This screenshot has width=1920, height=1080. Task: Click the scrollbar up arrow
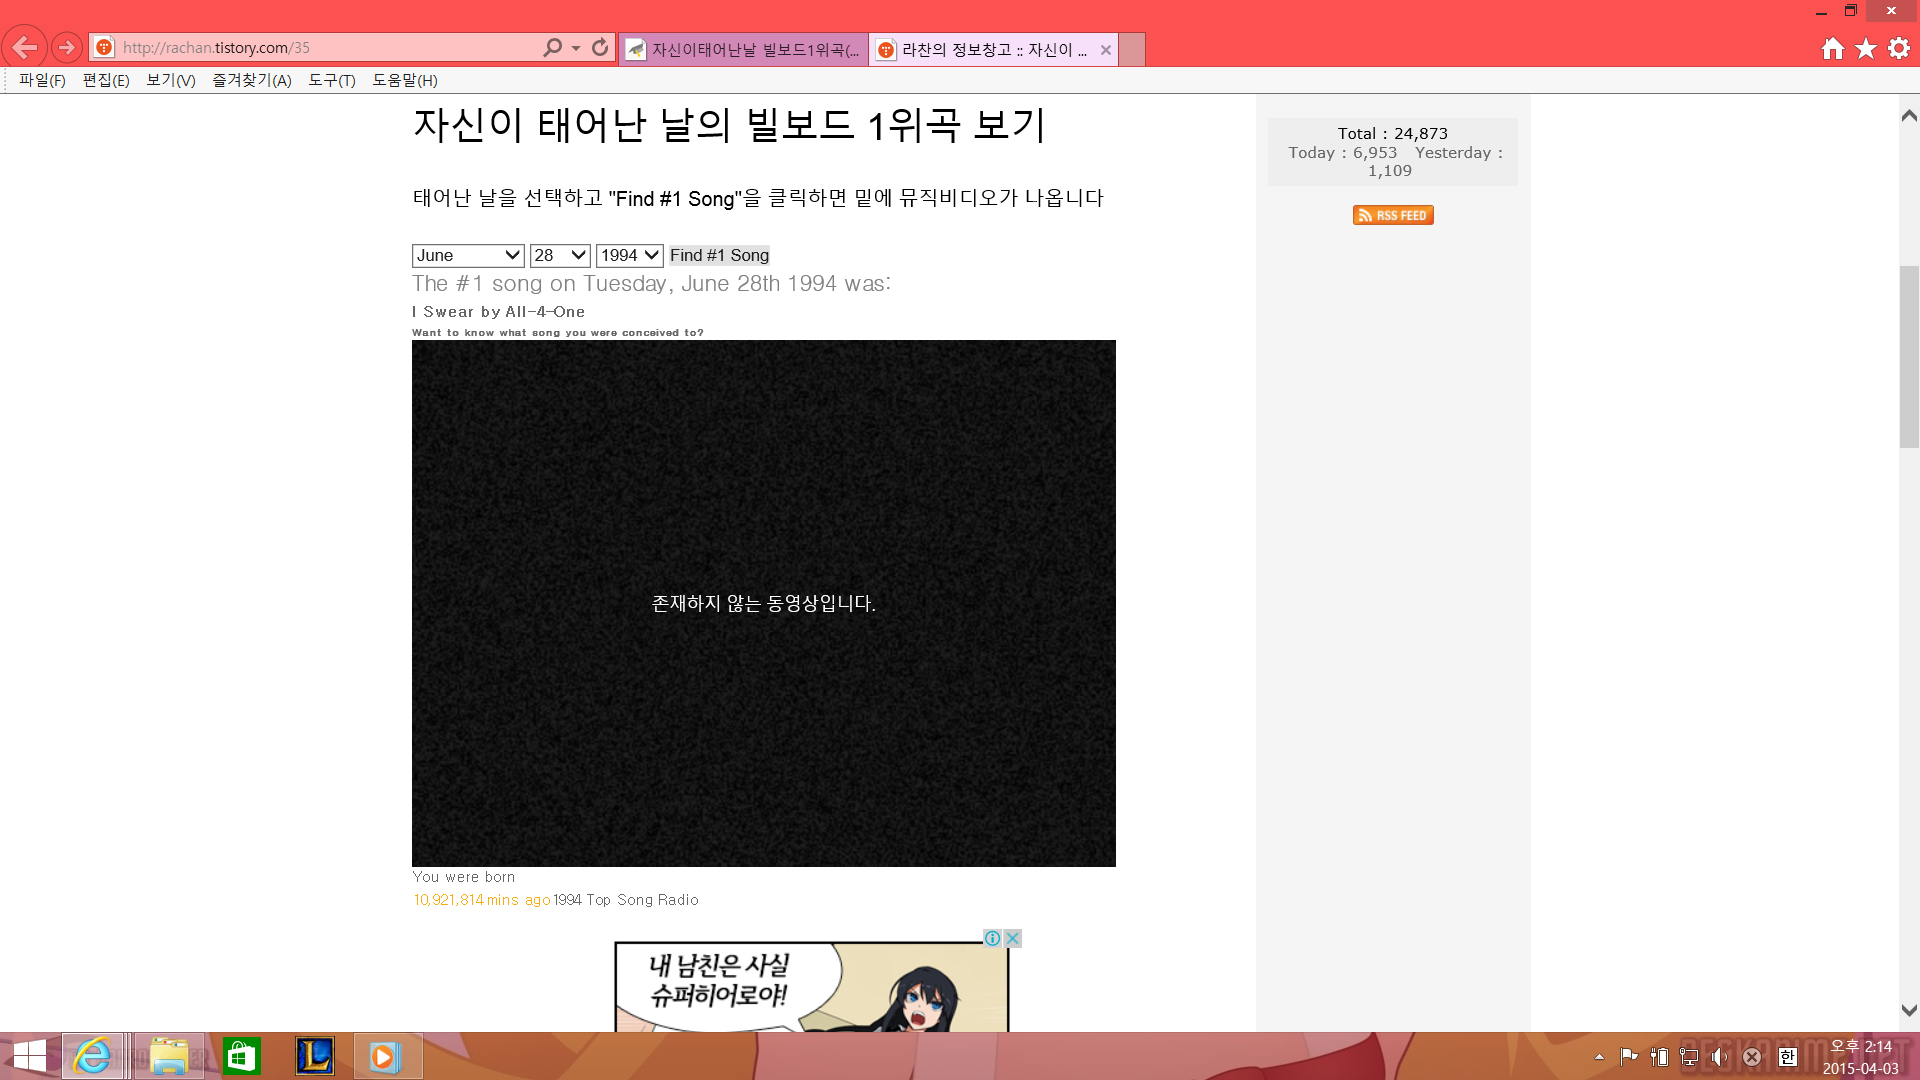point(1909,116)
